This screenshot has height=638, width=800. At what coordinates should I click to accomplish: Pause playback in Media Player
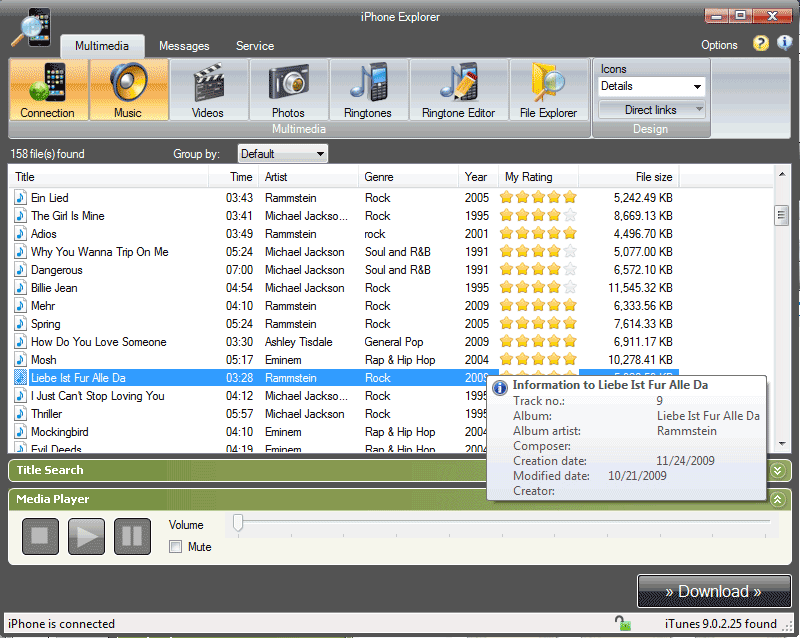click(x=132, y=536)
